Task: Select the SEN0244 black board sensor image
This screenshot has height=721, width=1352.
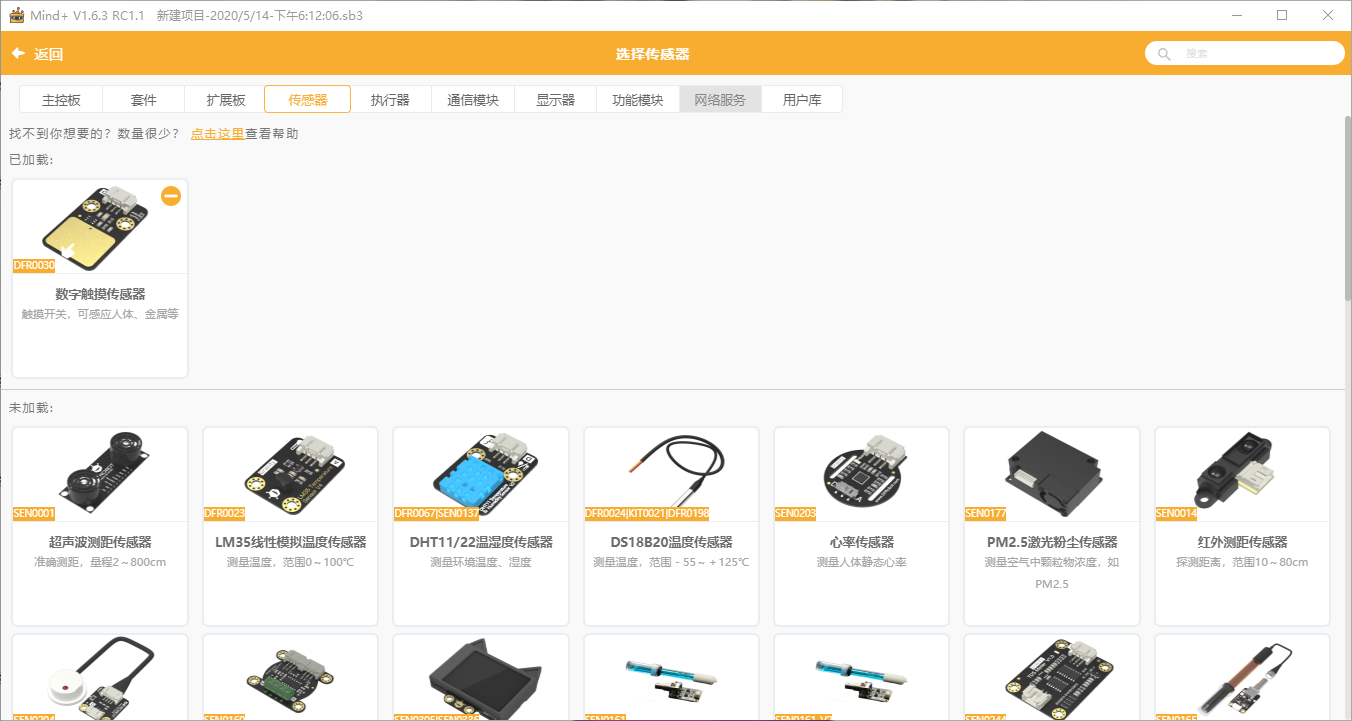Action: tap(1052, 677)
